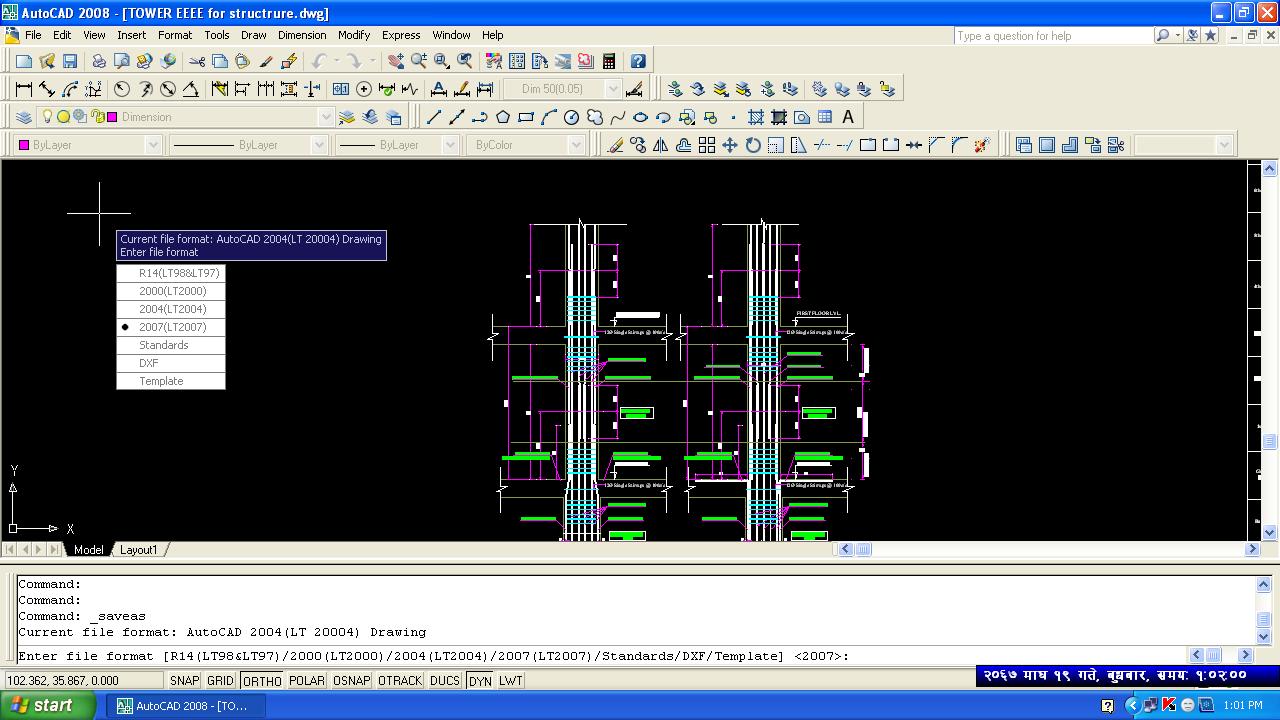Select the Hatch draw tool
1280x720 pixels.
click(x=756, y=117)
